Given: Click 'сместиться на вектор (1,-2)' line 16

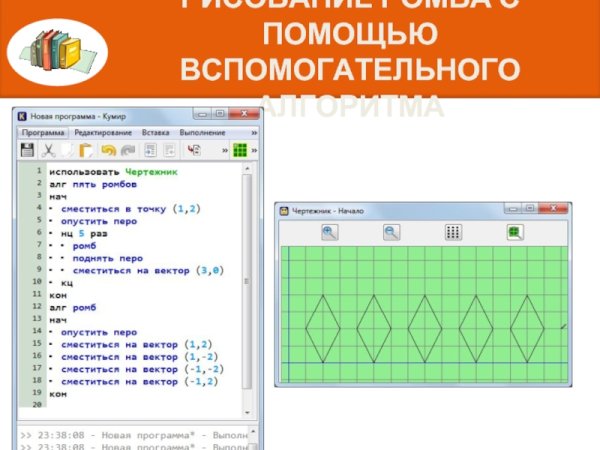Looking at the screenshot, I should (x=139, y=357).
